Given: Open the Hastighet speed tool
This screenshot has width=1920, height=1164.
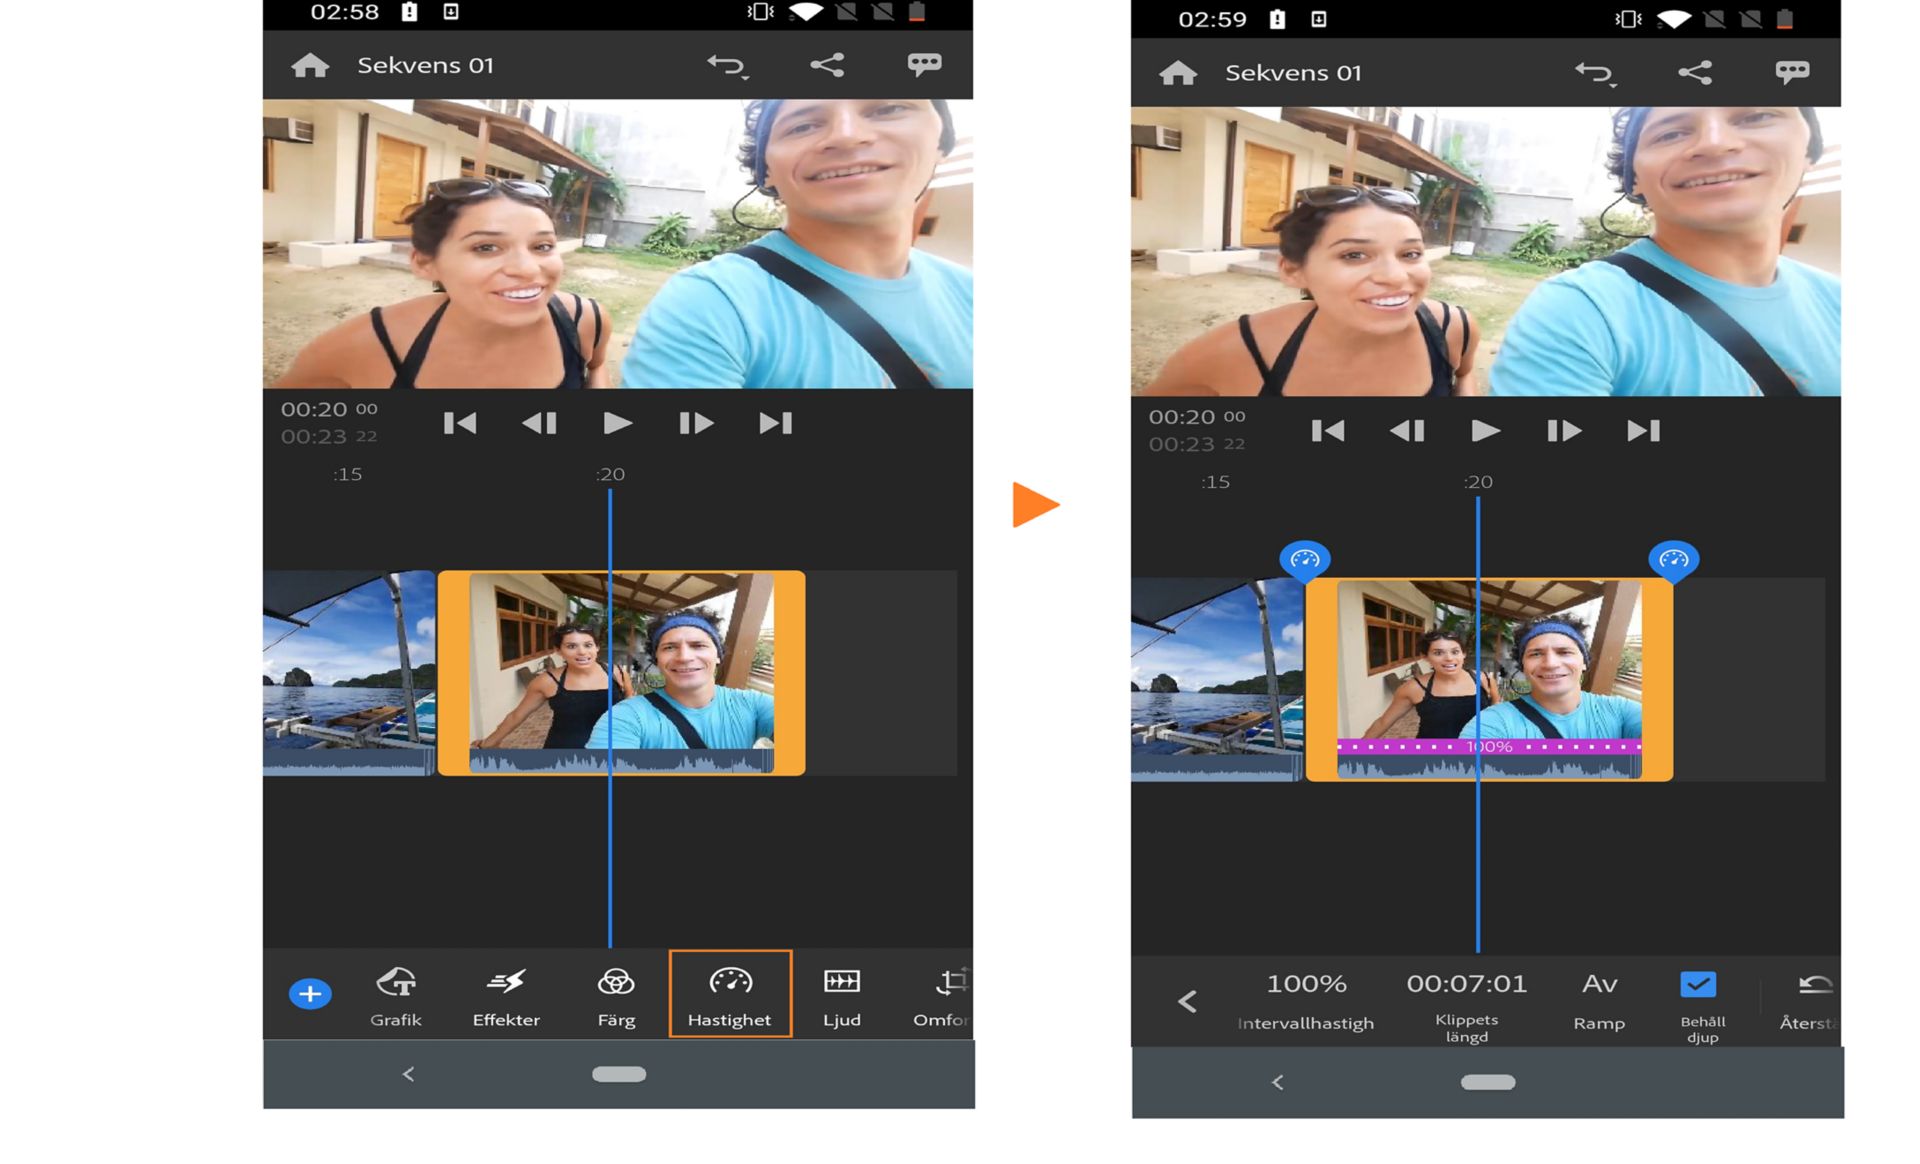Looking at the screenshot, I should pyautogui.click(x=730, y=994).
